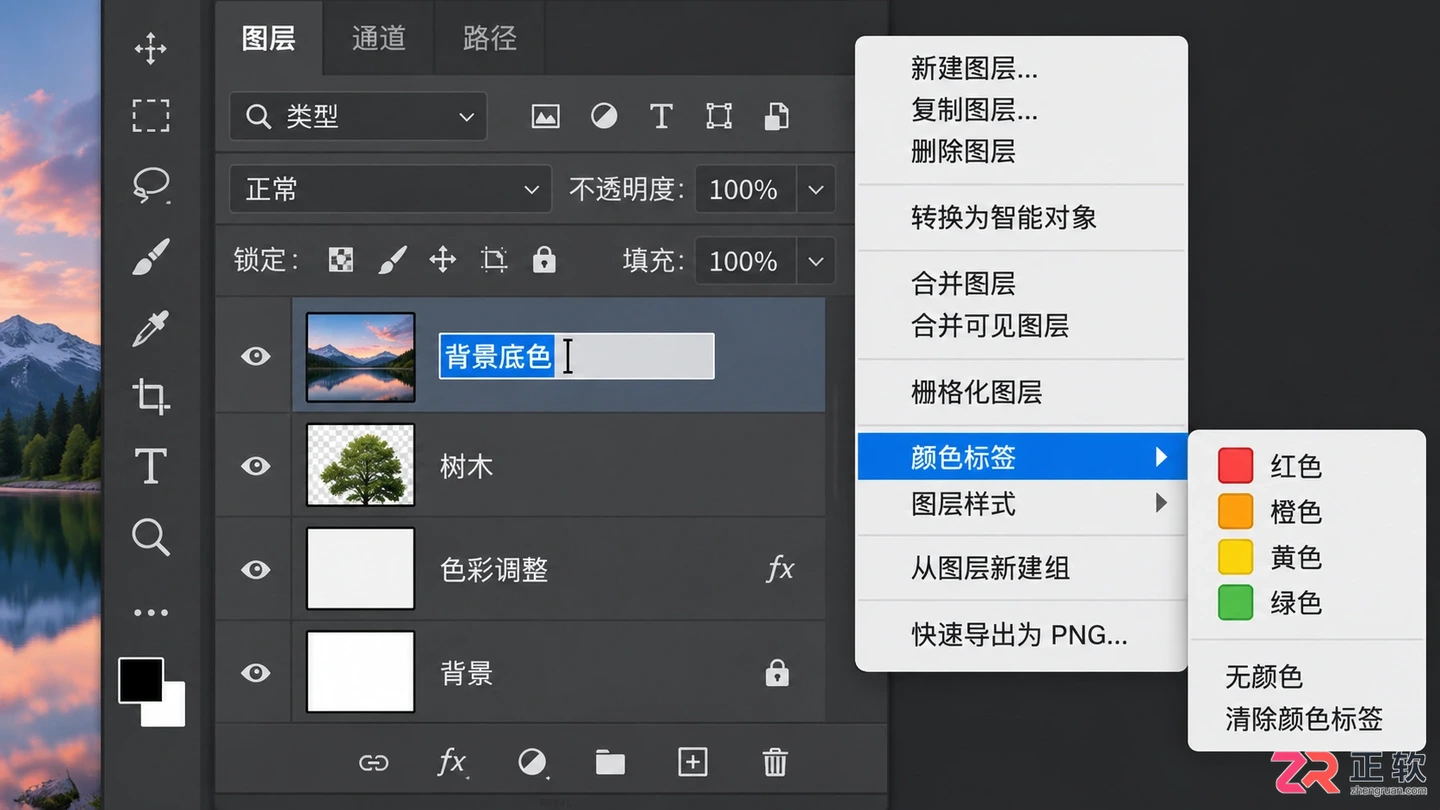Select the Eyedropper tool
1440x810 pixels.
click(151, 328)
